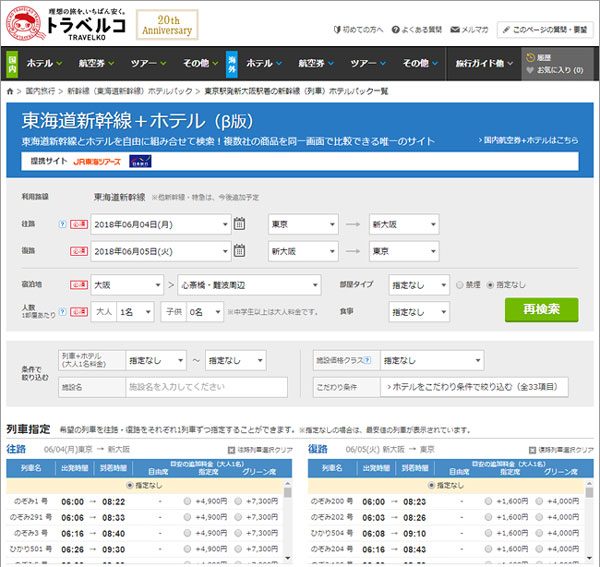Open domestic 航空券 menu
The image size is (600, 567).
coord(96,63)
